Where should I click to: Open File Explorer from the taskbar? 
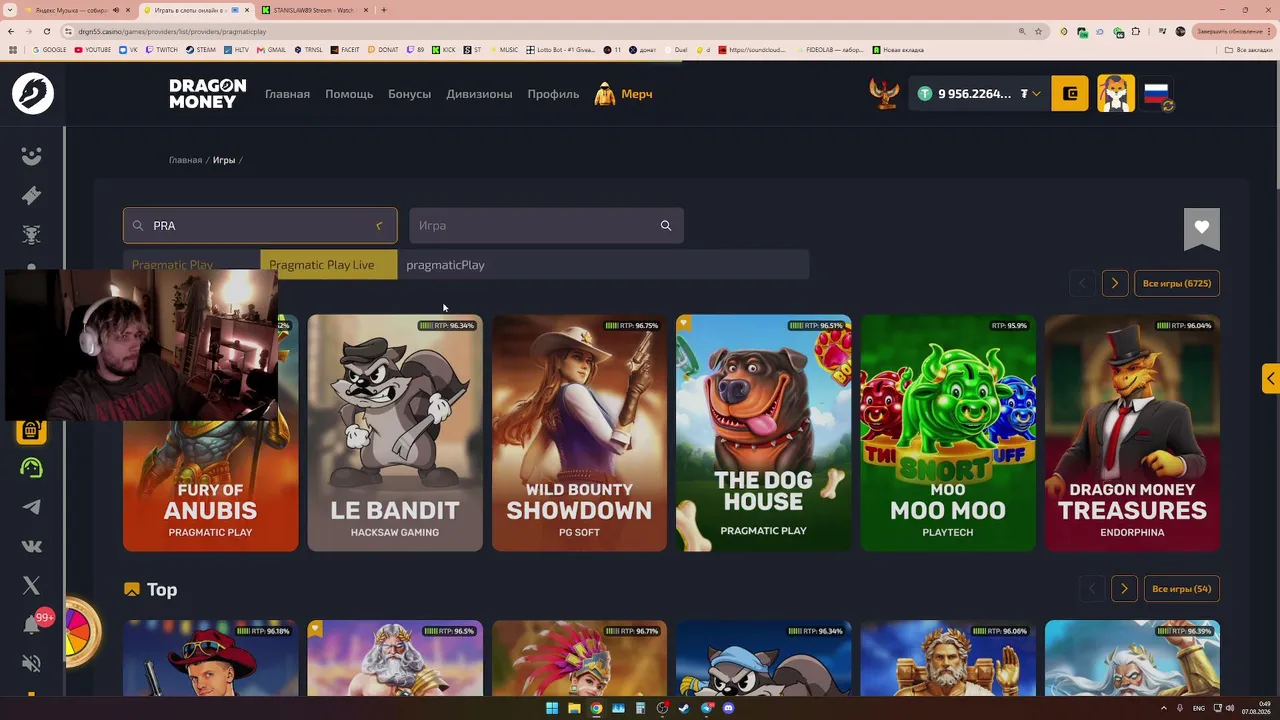point(574,708)
